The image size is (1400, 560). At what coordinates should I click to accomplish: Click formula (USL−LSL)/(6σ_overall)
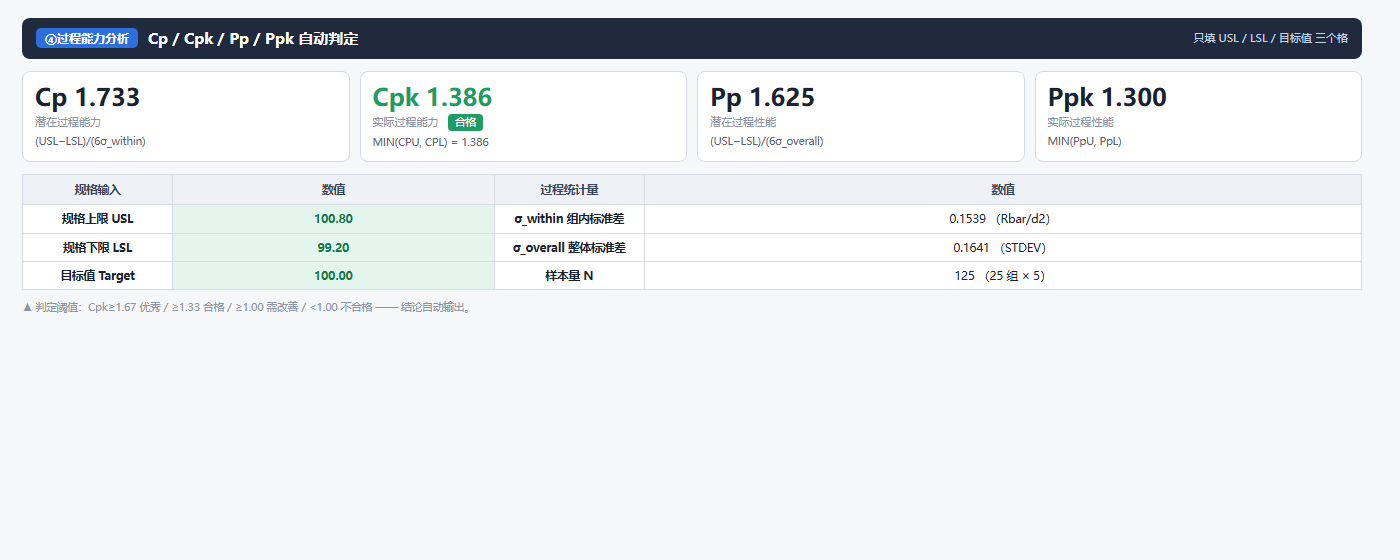[767, 141]
